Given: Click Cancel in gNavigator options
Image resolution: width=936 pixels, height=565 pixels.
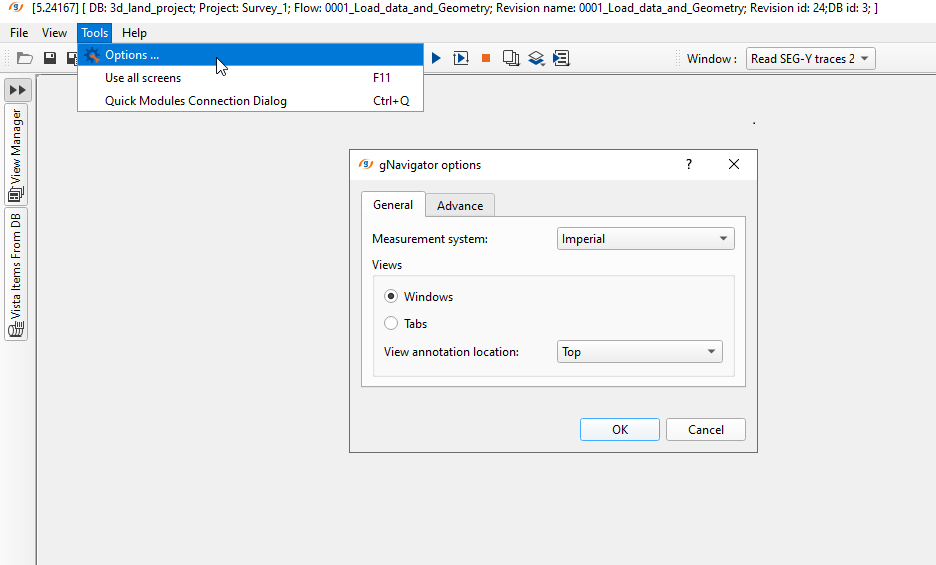Looking at the screenshot, I should point(706,429).
